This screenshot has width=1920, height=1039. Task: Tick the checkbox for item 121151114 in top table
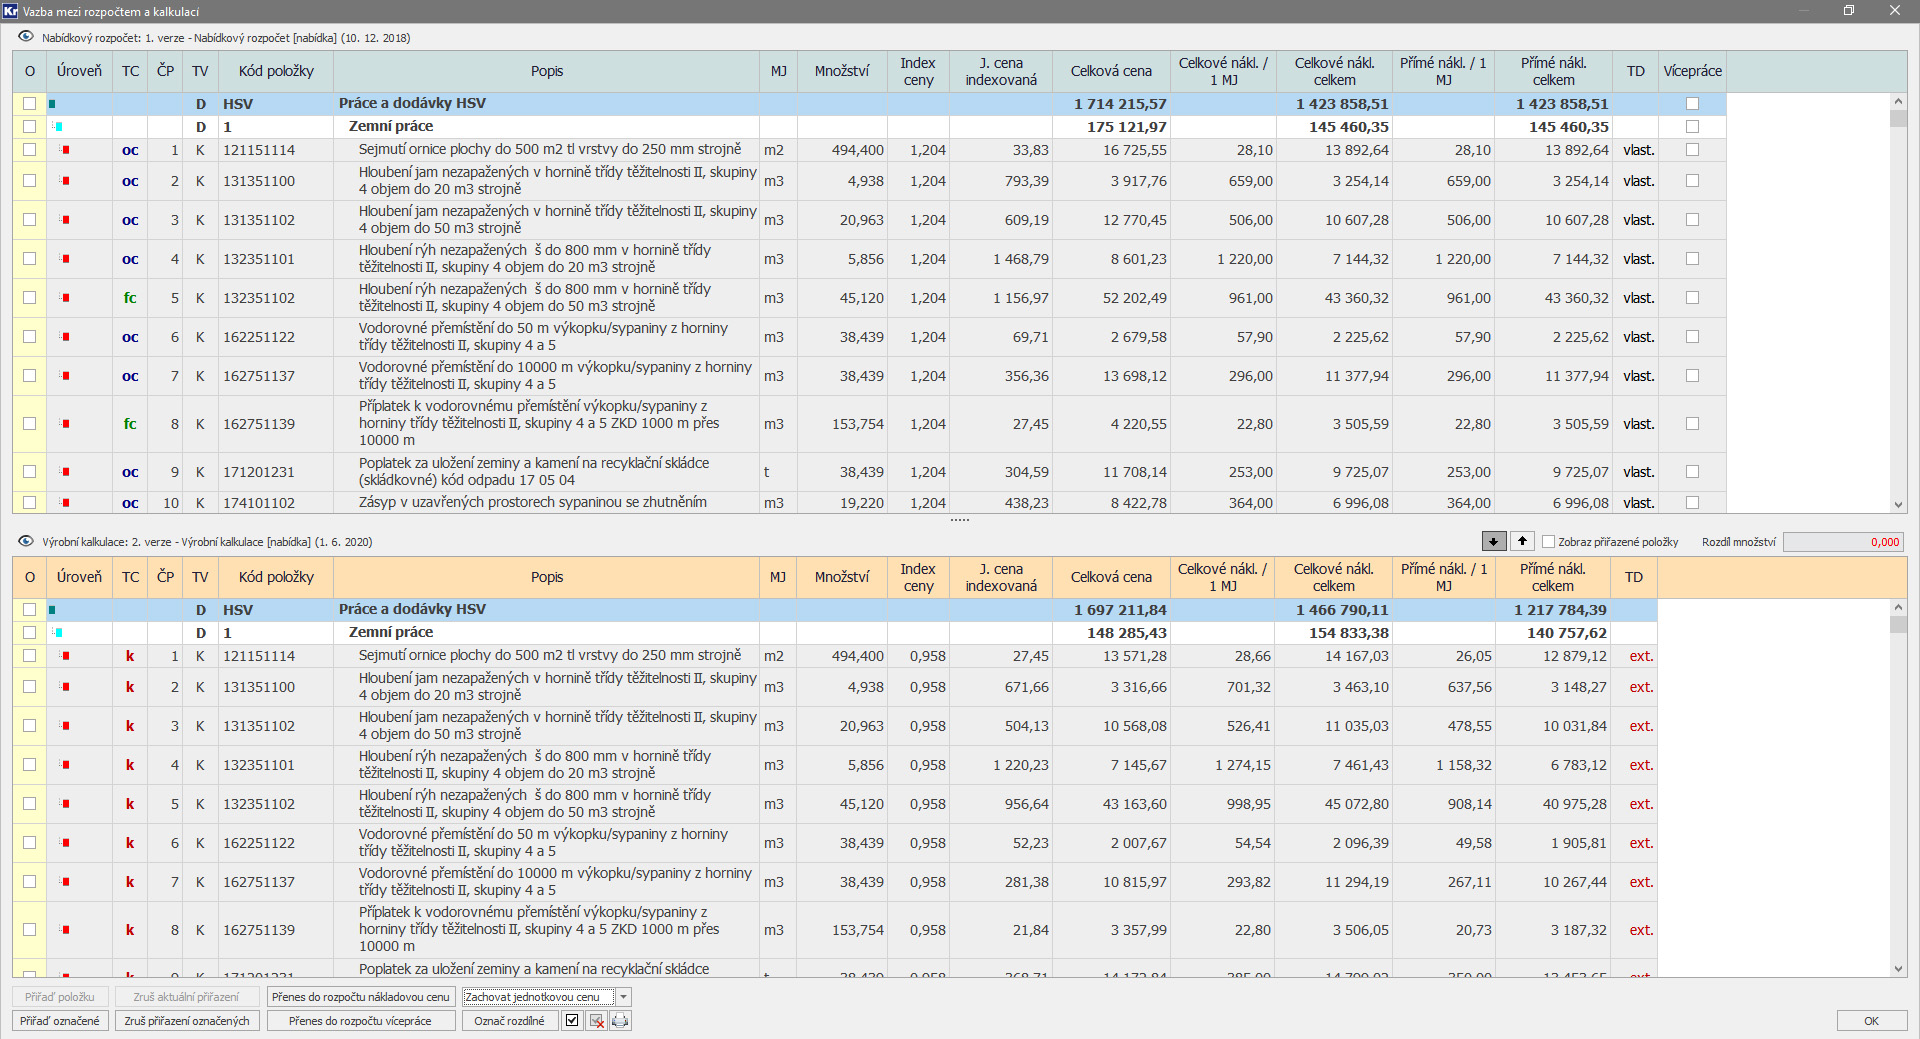[29, 150]
